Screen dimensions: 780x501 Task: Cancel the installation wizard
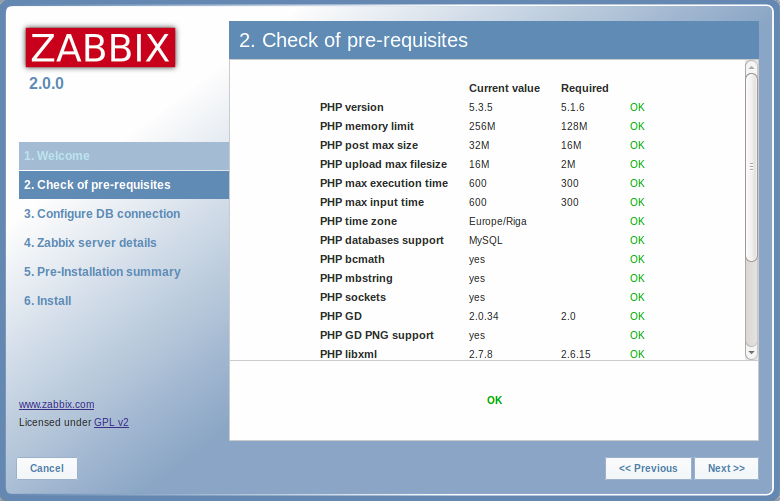tap(47, 468)
